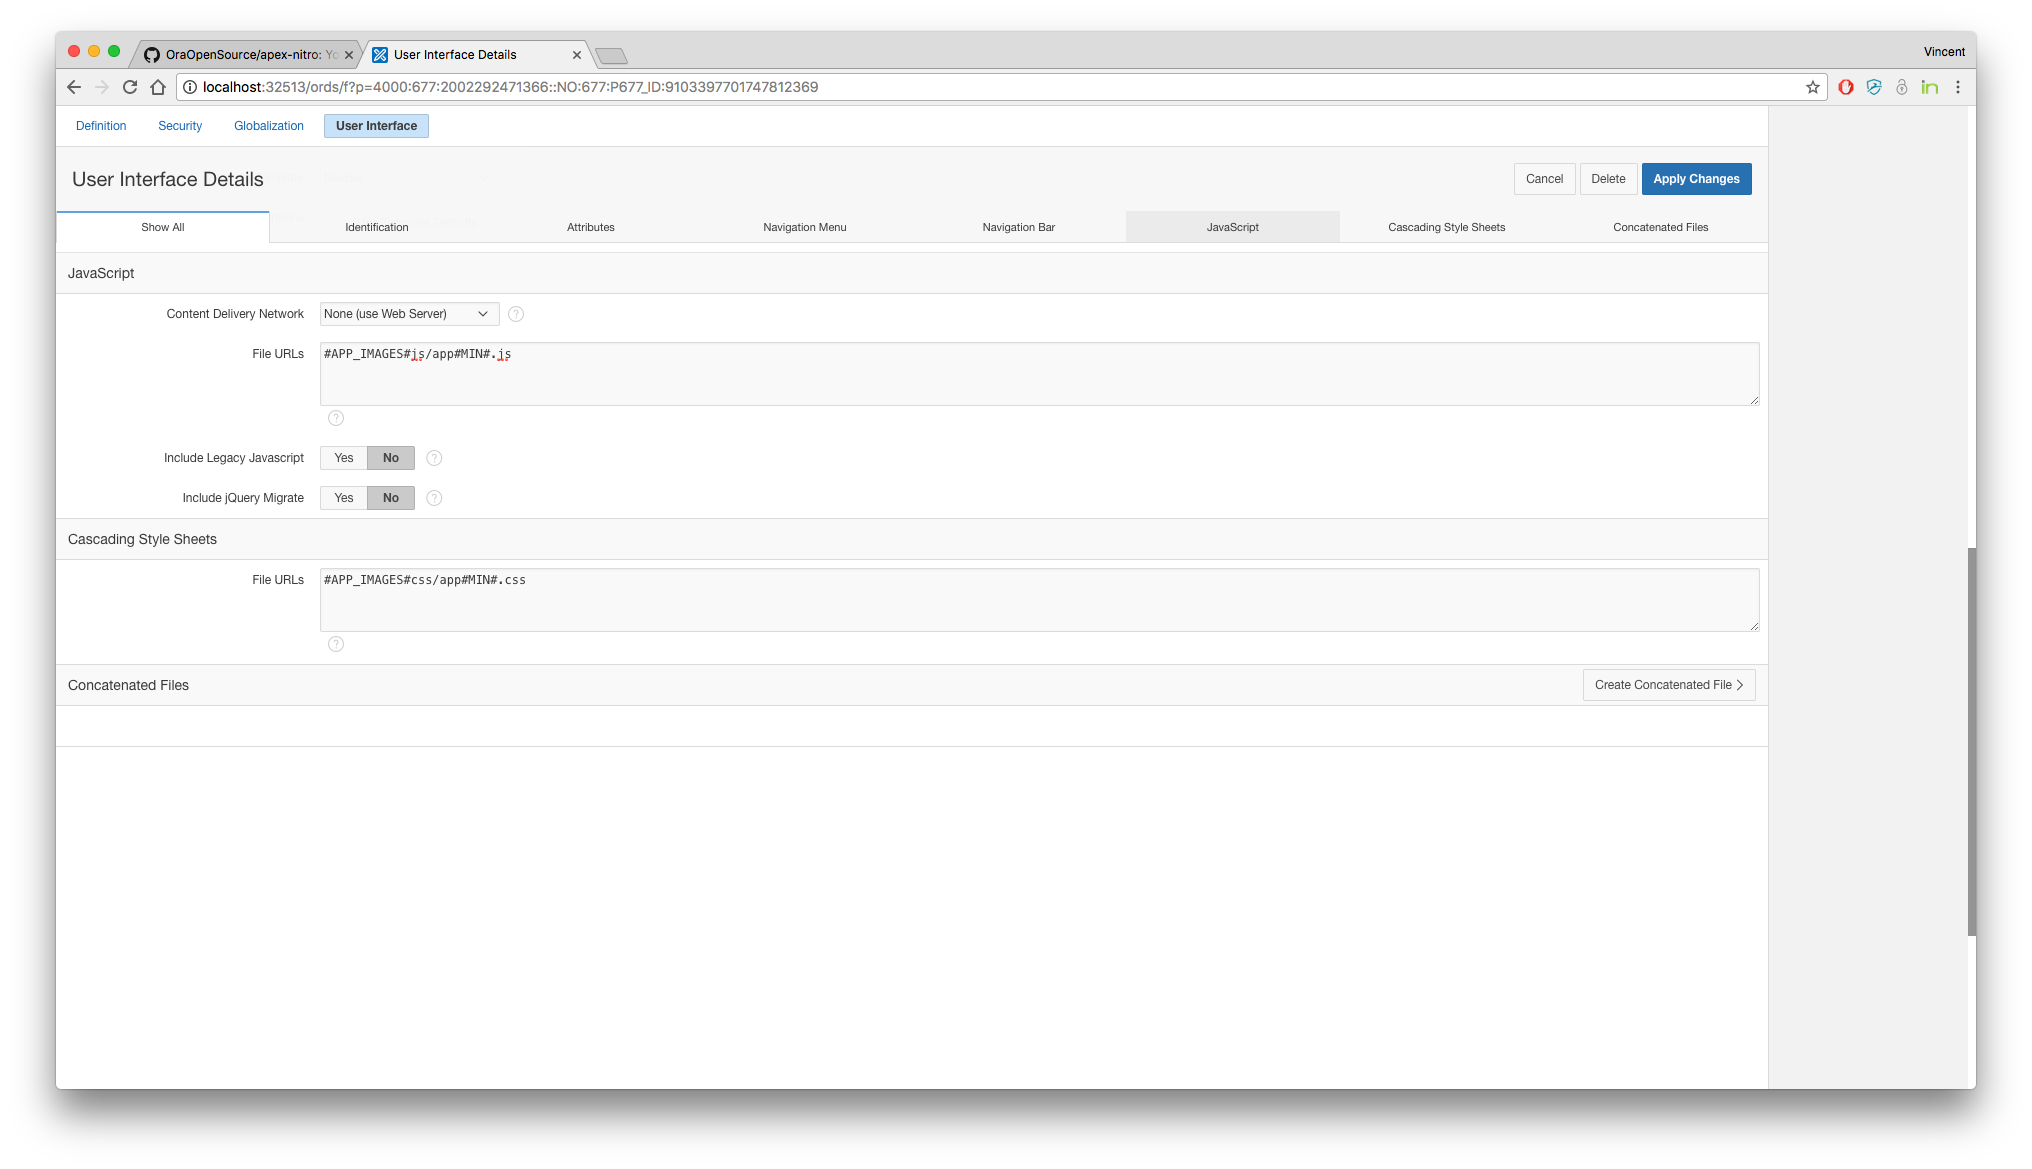Click help icon below JavaScript File URLs
This screenshot has height=1169, width=2032.
336,418
